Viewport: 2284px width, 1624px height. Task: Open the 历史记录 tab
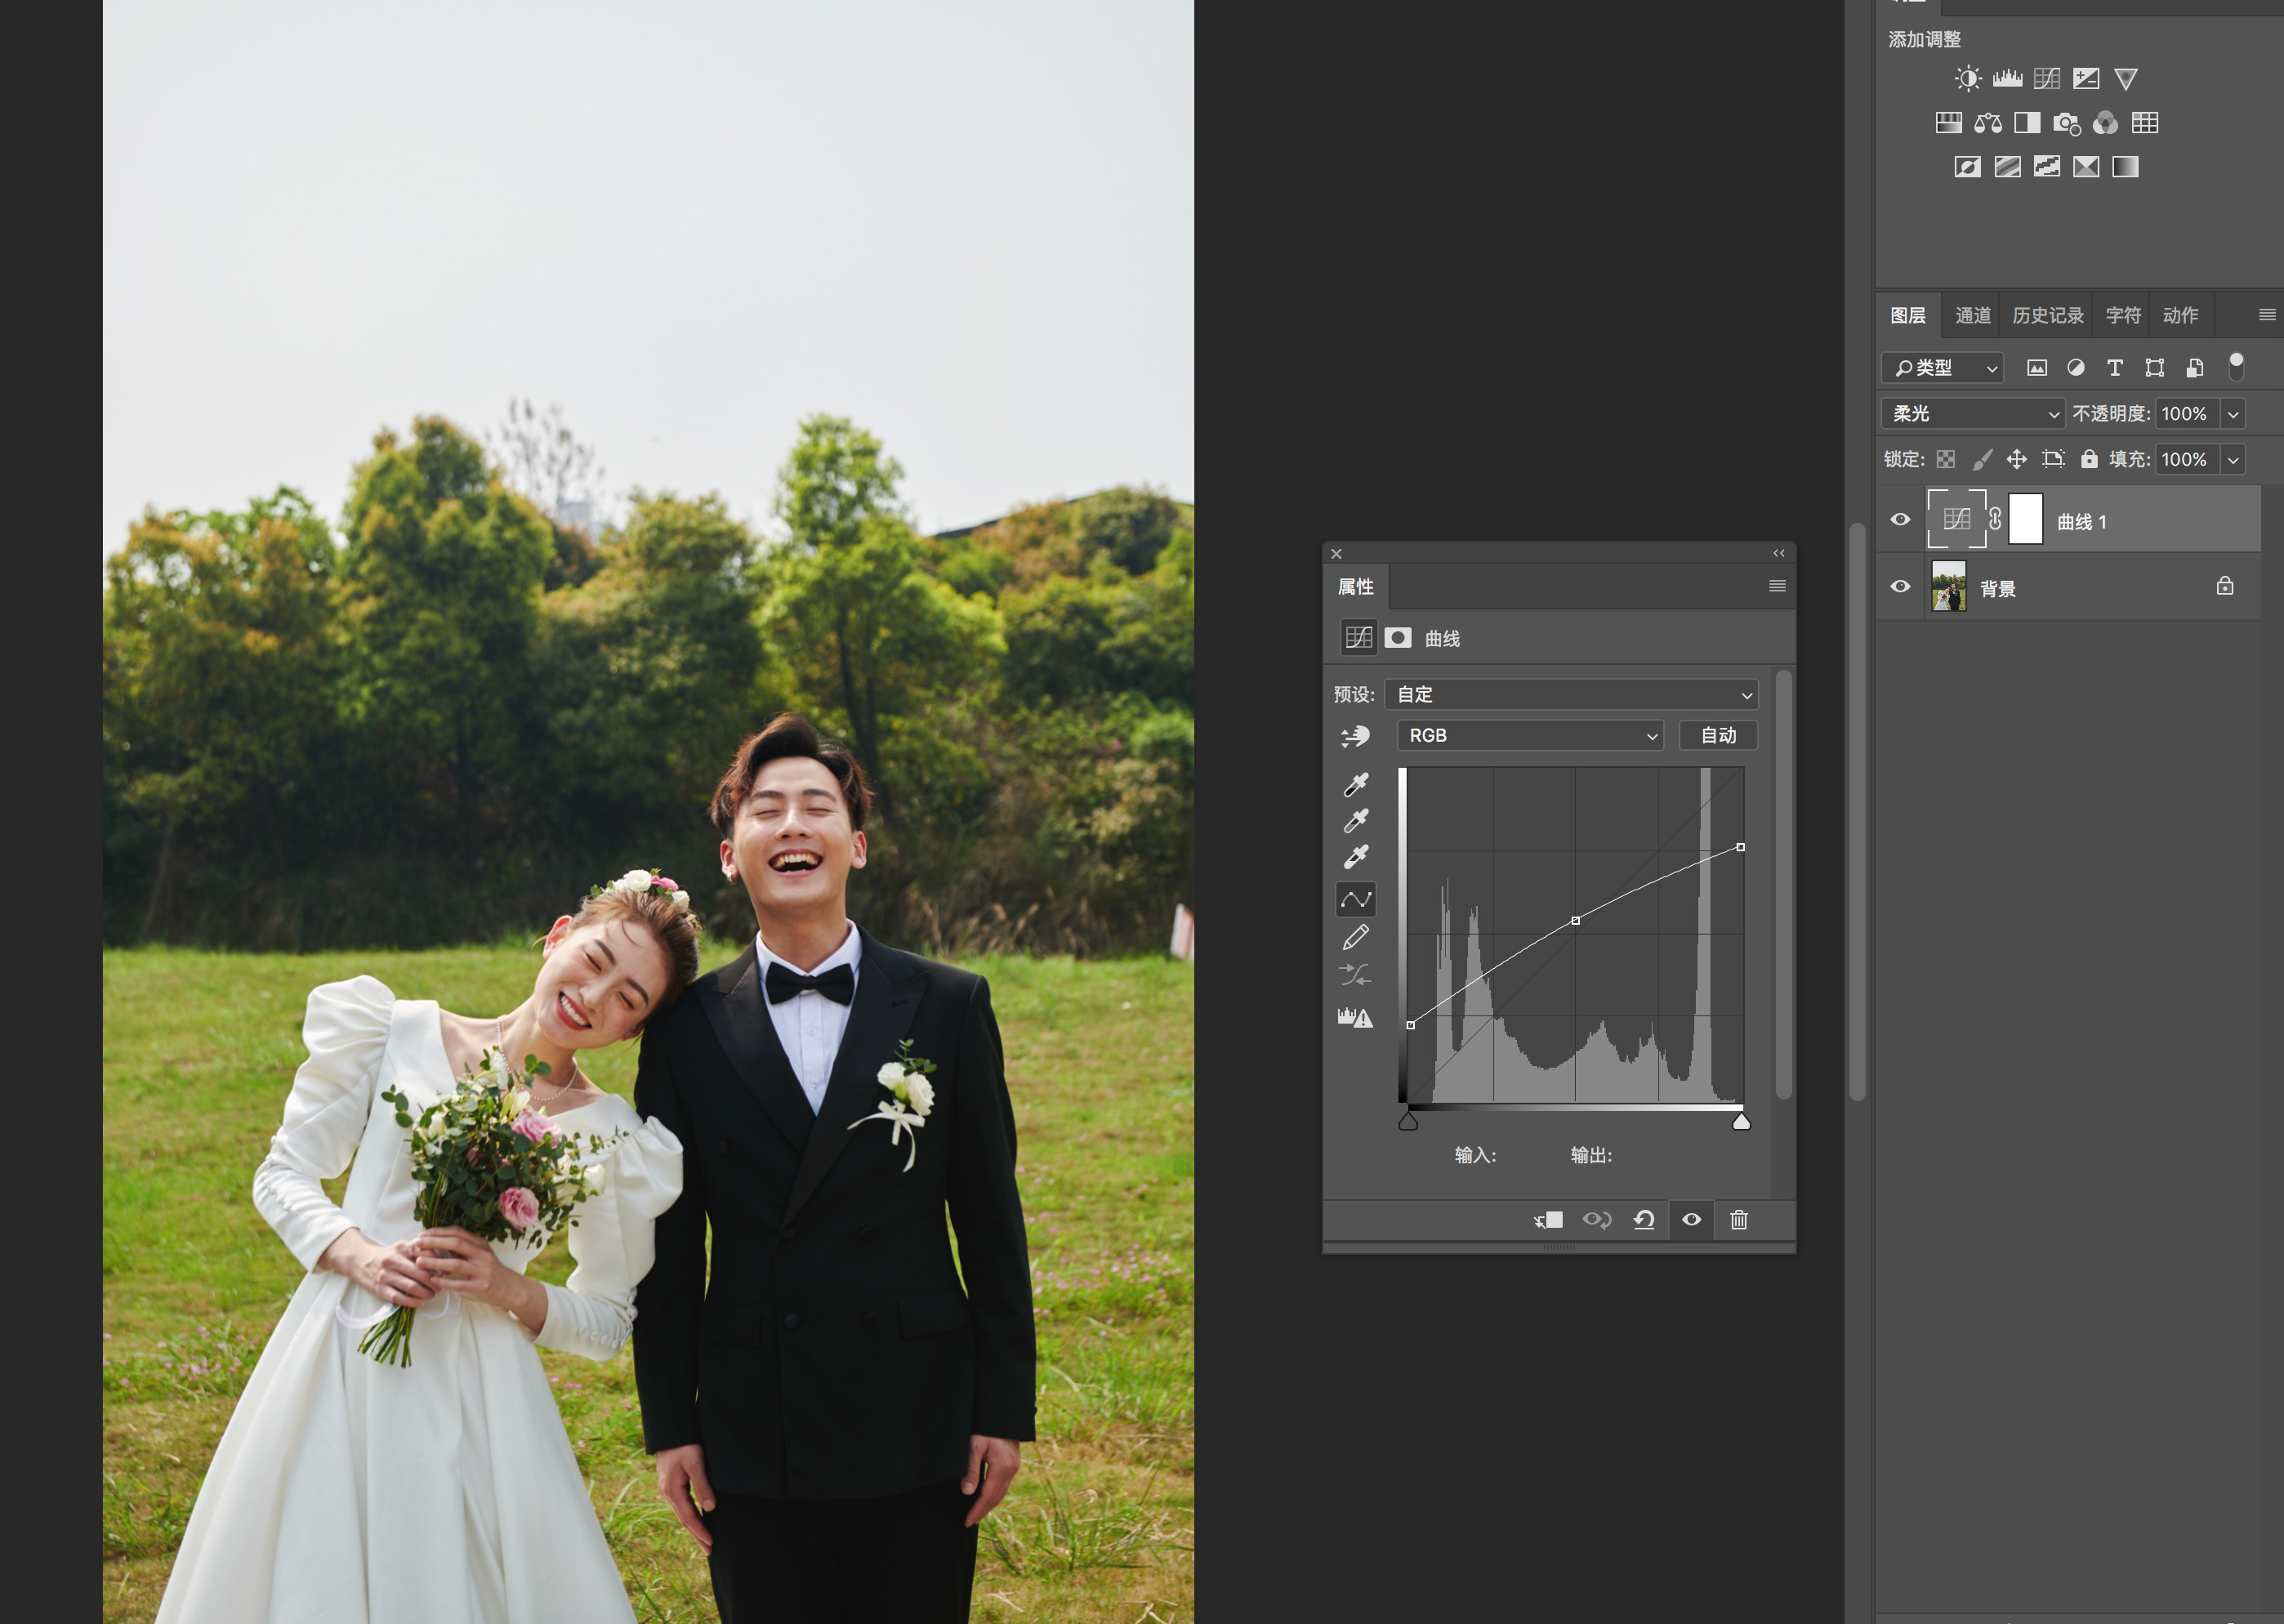2047,316
